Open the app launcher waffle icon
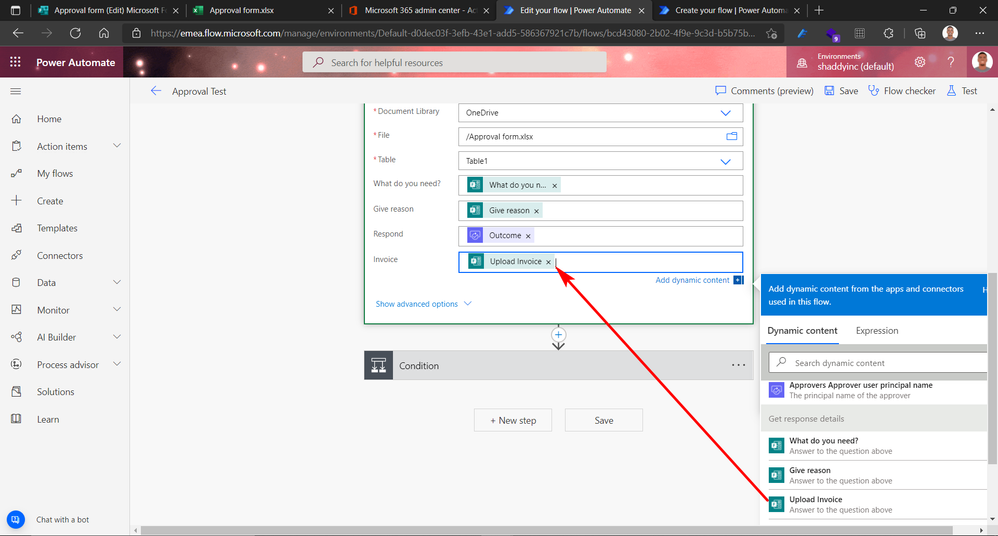The height and width of the screenshot is (536, 998). pos(15,62)
